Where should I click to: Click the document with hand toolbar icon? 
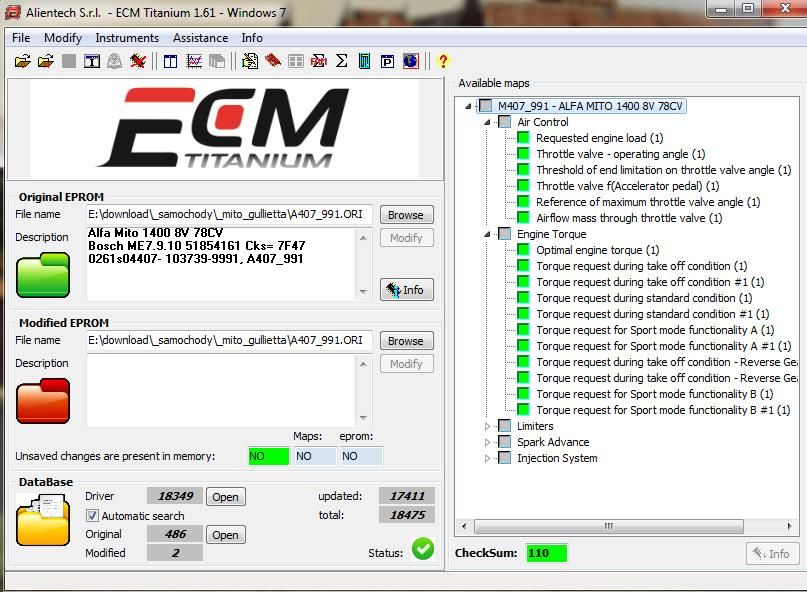pos(250,61)
